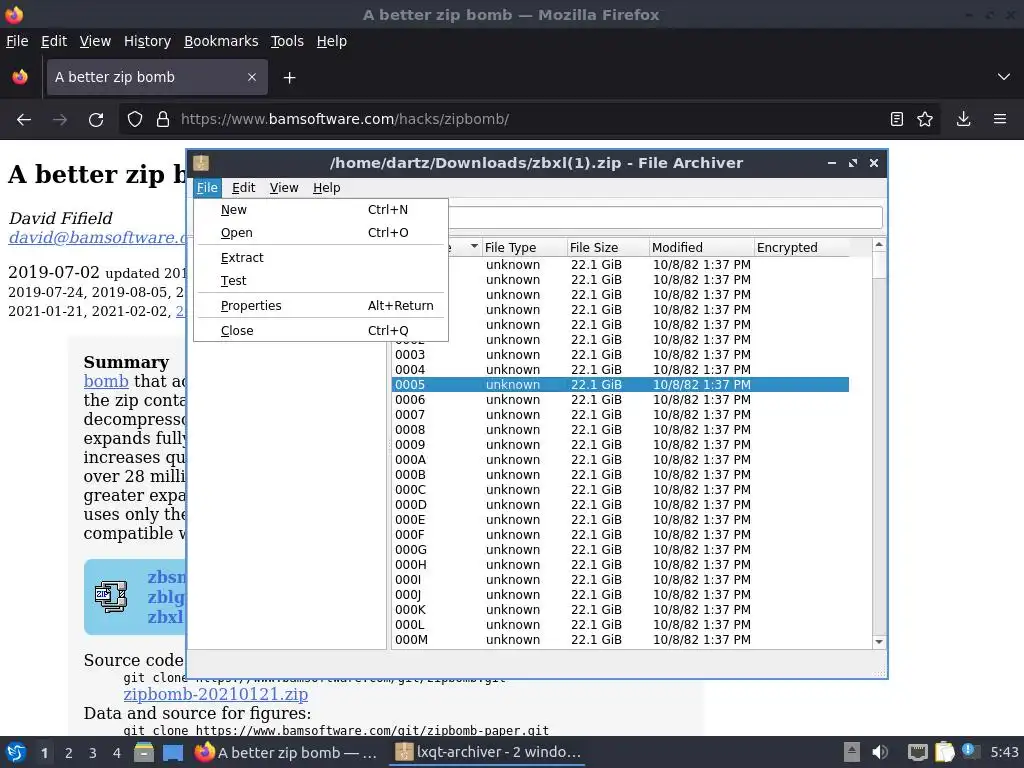Open the archiver's Help menu
Screen dimensions: 1024x768
coord(327,188)
